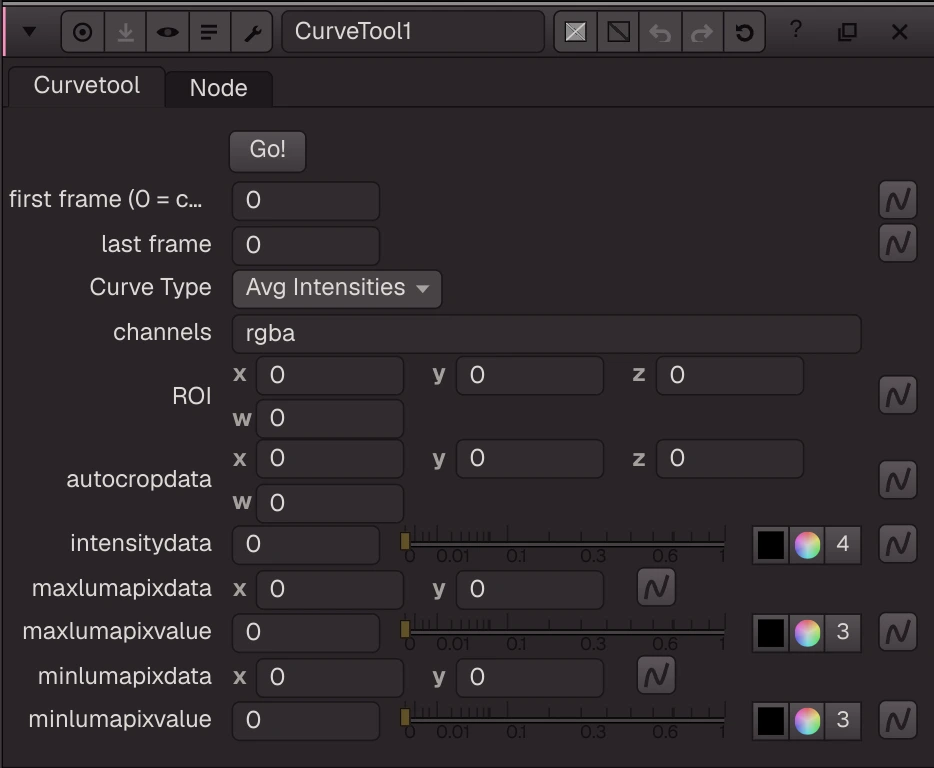This screenshot has width=934, height=768.
Task: Close the CurveTool1 properties panel
Action: [x=899, y=32]
